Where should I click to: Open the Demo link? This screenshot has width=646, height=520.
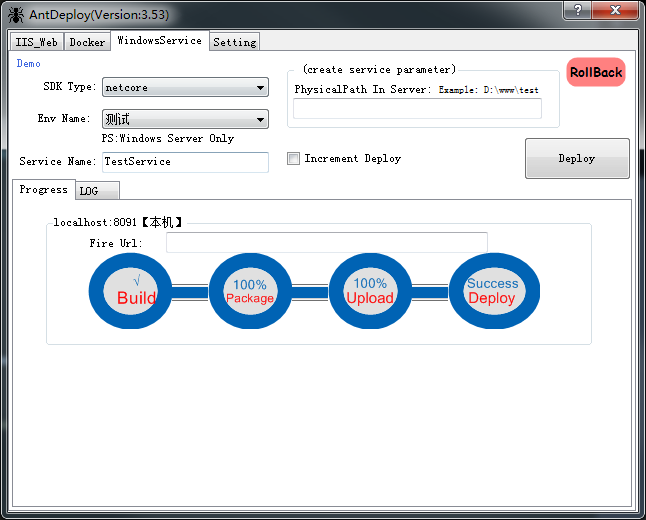coord(28,63)
